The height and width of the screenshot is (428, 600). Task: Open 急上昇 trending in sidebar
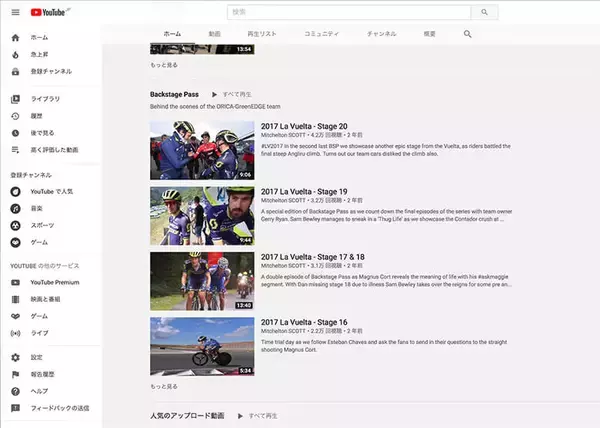(x=15, y=54)
